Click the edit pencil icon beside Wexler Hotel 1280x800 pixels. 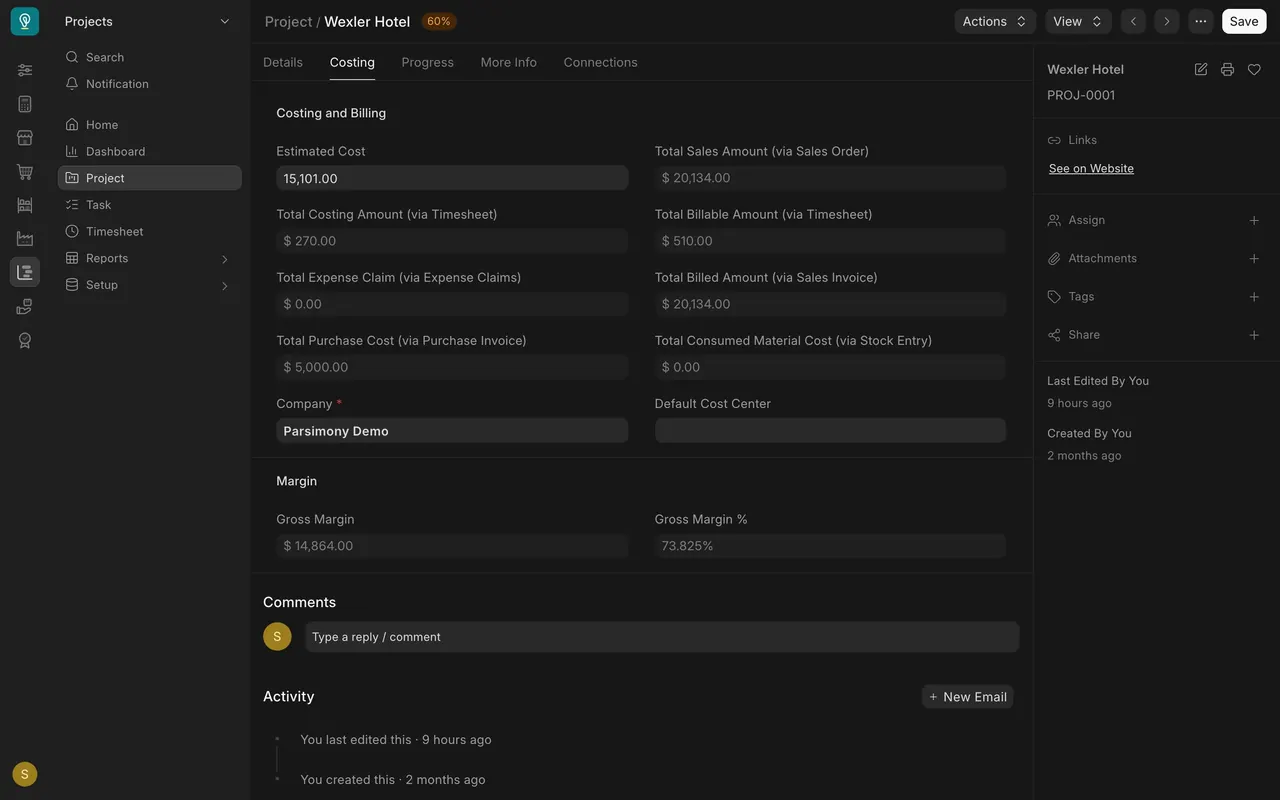1201,69
